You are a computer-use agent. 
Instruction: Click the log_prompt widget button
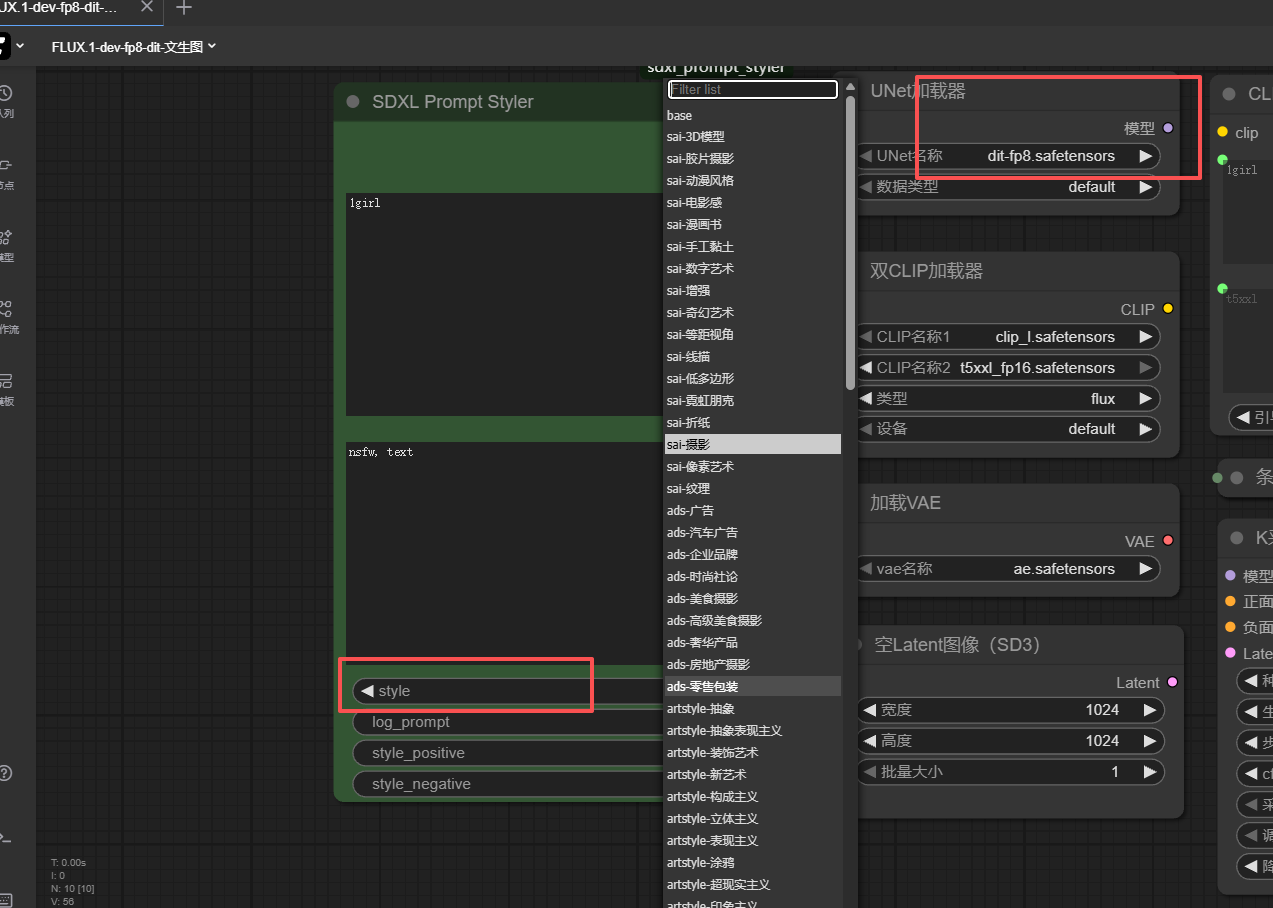(505, 722)
